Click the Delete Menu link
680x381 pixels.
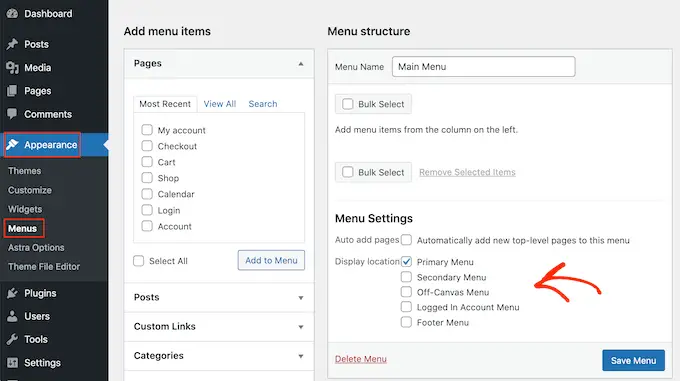coord(360,359)
